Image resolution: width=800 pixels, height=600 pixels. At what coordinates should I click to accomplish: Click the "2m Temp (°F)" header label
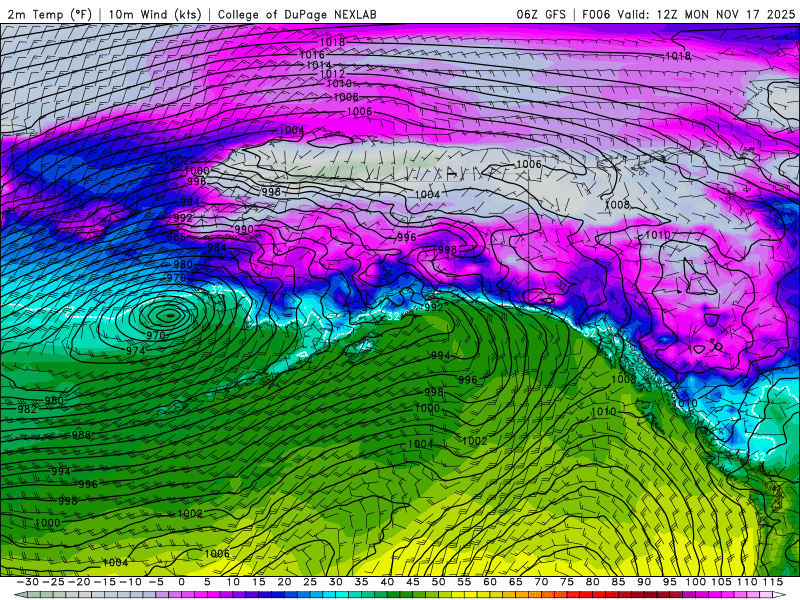point(49,14)
